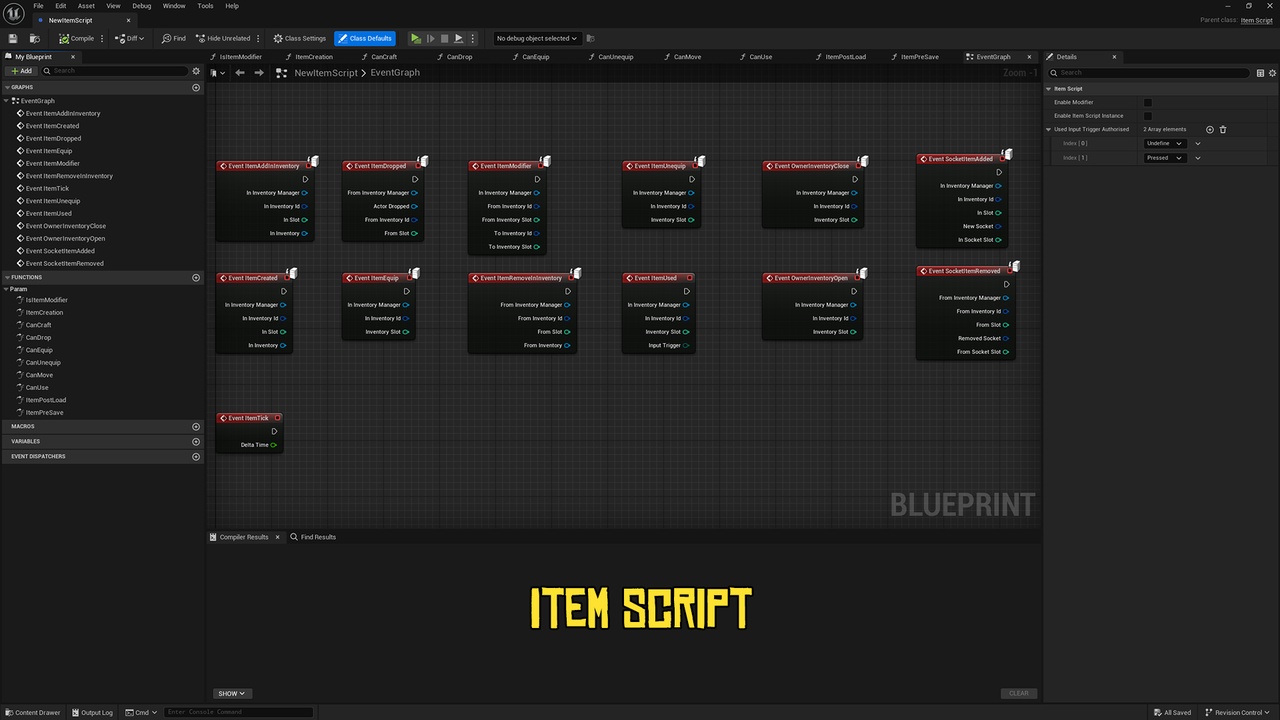This screenshot has height=720, width=1280.
Task: Open the Hide Unrelated options menu
Action: 259,38
